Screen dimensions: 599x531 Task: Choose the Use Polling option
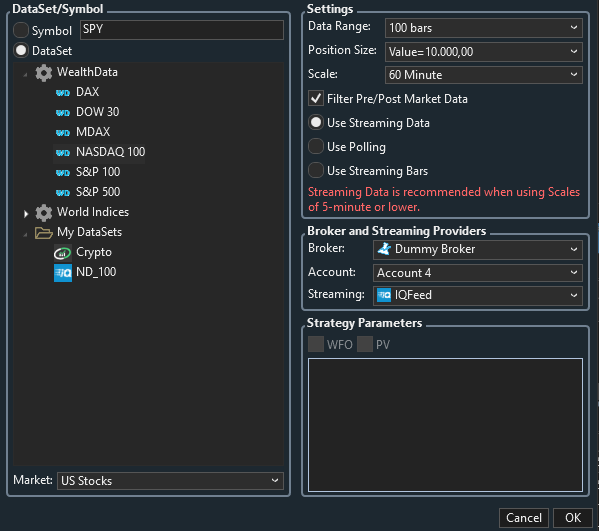(316, 147)
